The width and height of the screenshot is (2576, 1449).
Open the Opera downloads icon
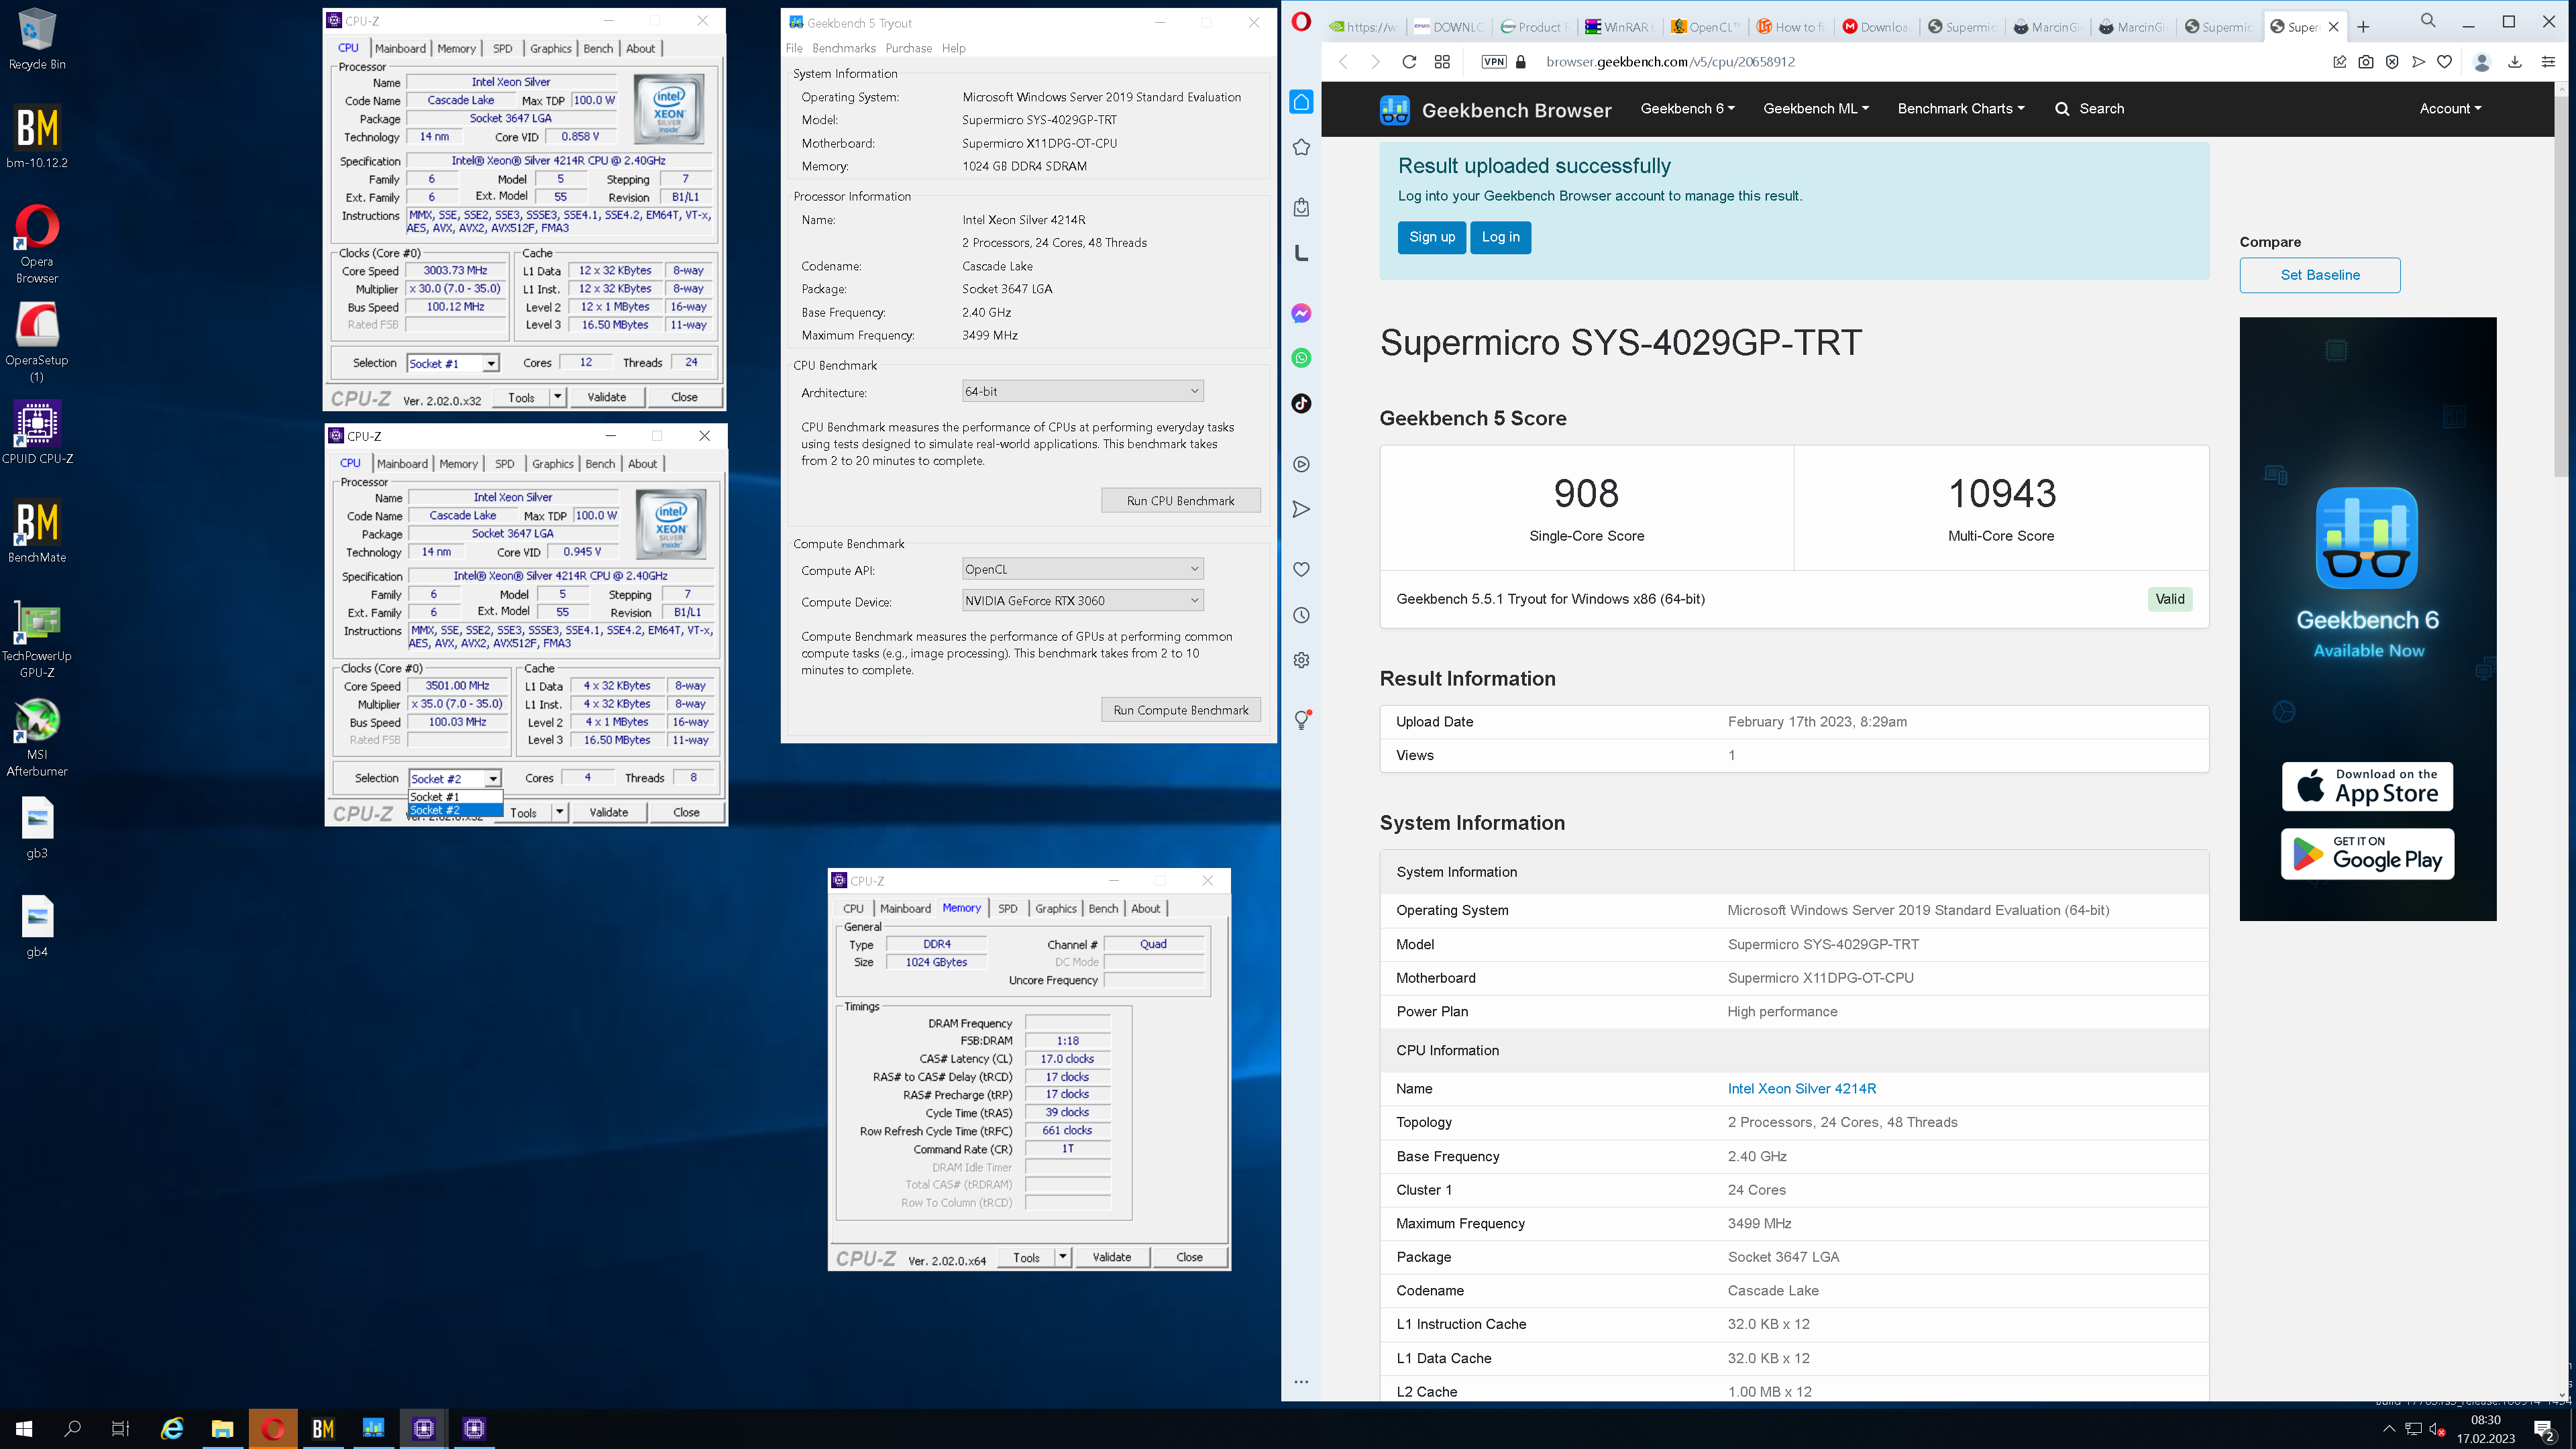(x=2514, y=62)
